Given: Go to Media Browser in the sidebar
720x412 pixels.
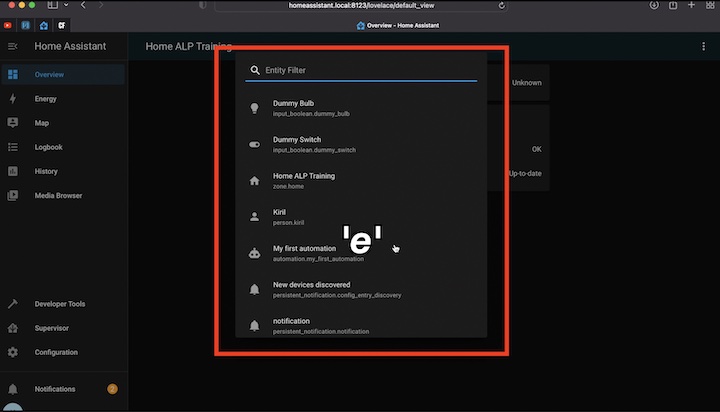Looking at the screenshot, I should coord(63,195).
